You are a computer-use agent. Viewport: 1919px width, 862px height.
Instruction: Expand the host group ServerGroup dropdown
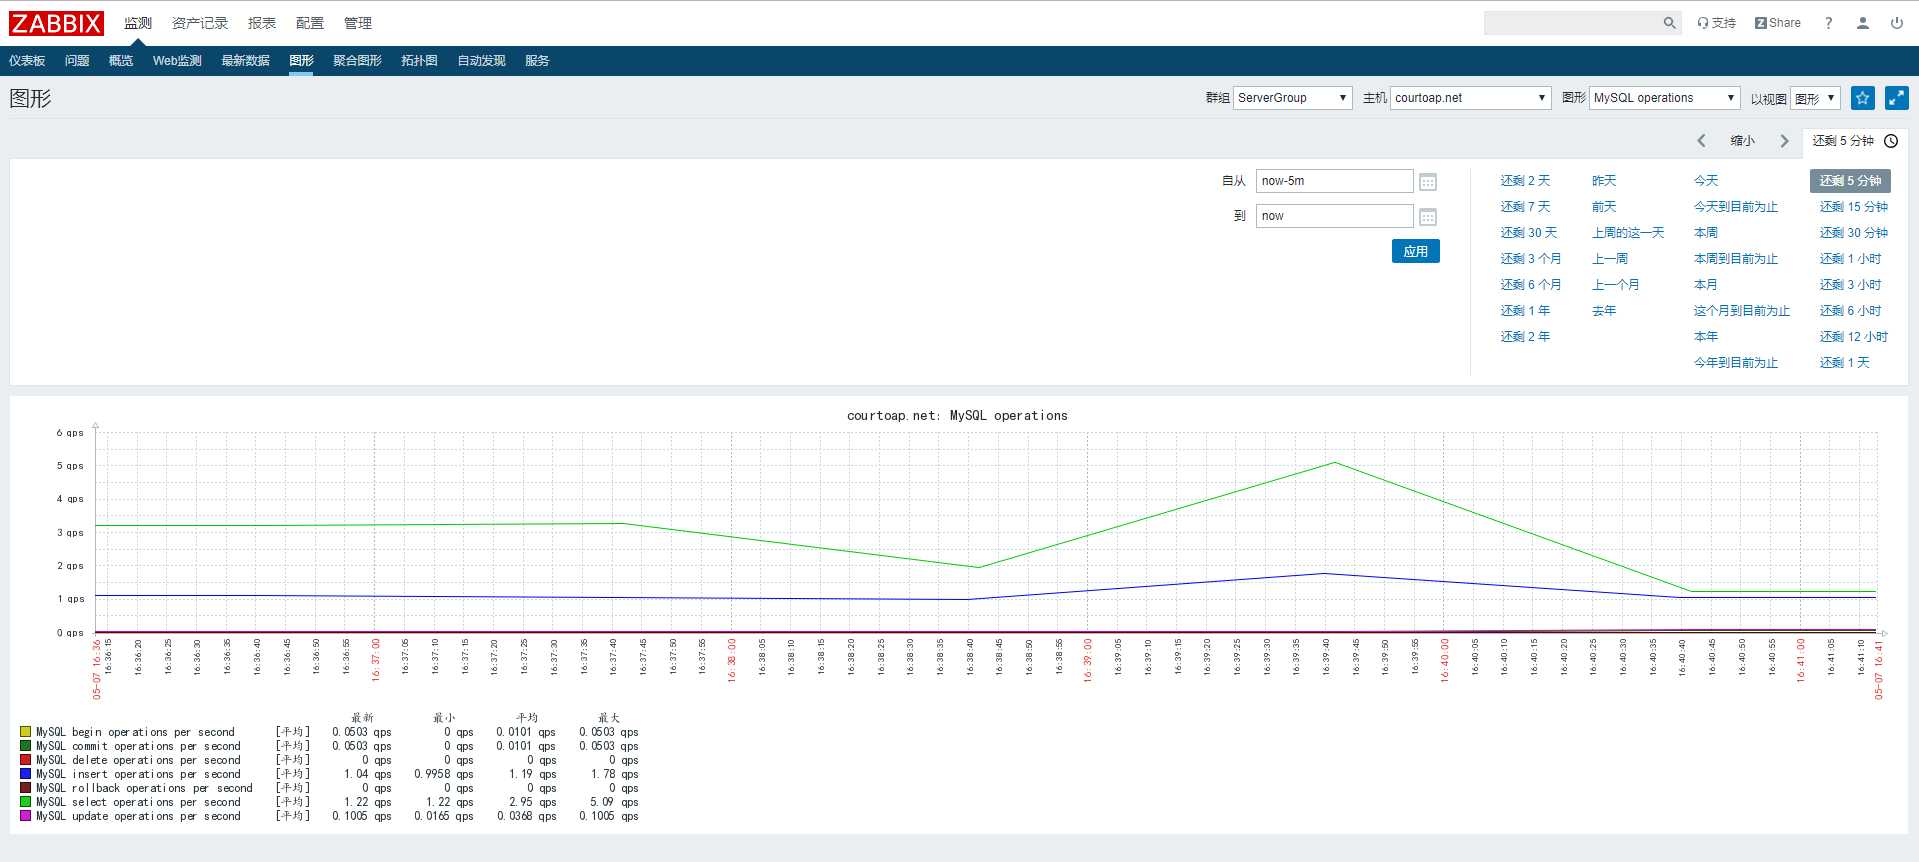point(1292,98)
